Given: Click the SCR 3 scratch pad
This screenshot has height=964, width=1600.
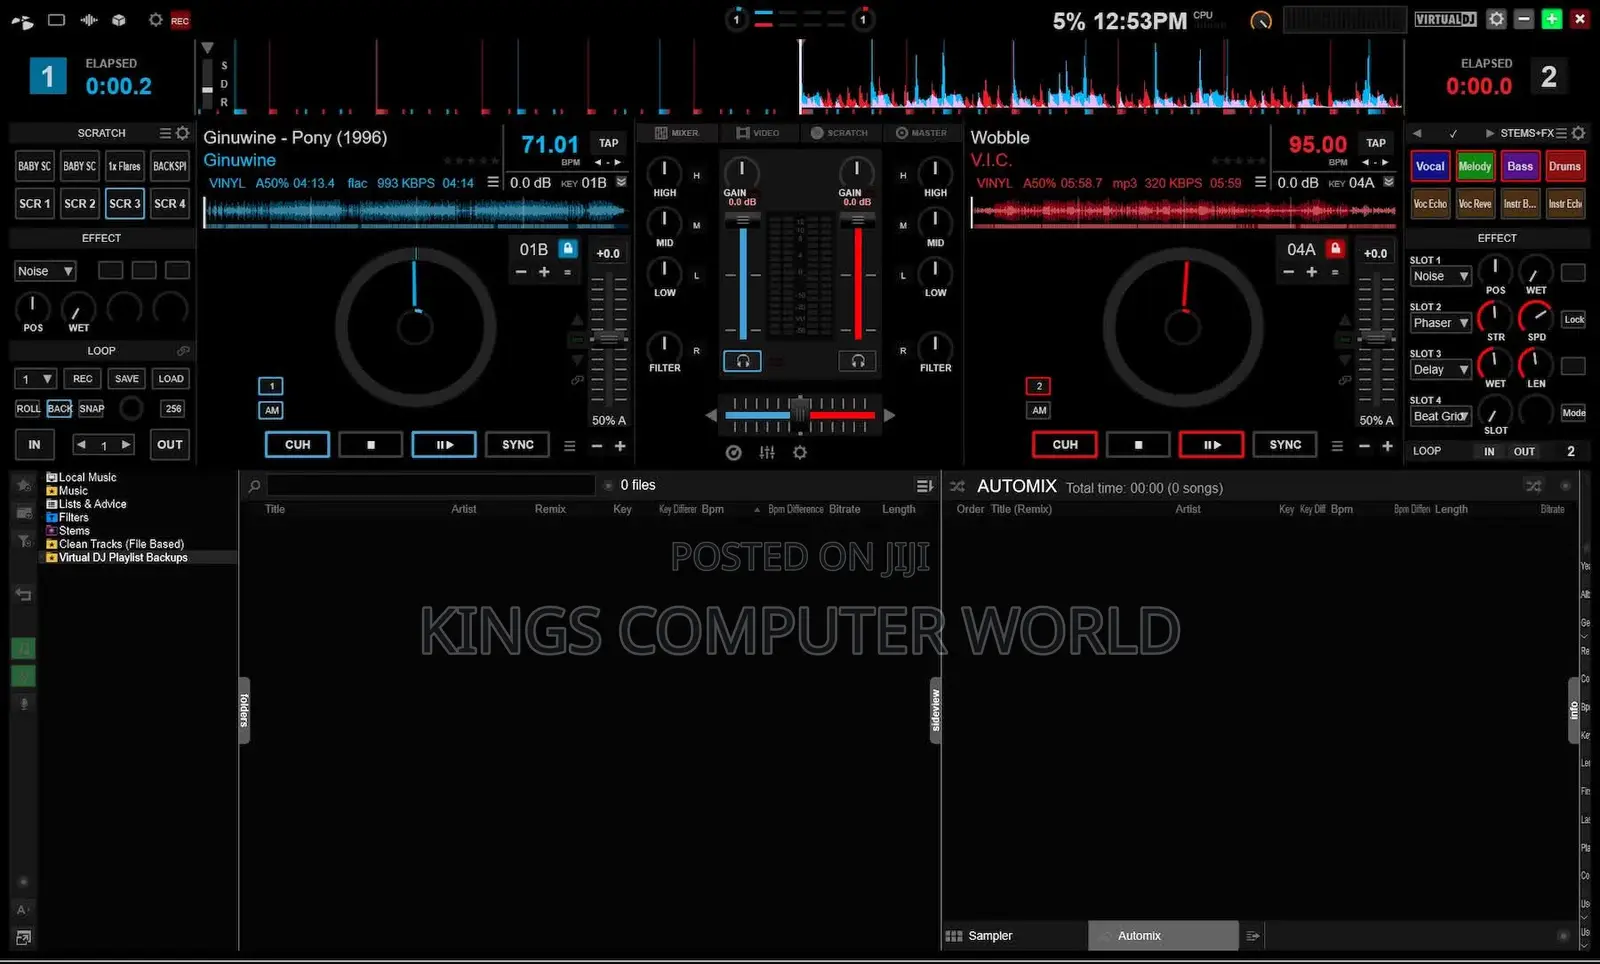Looking at the screenshot, I should (125, 204).
